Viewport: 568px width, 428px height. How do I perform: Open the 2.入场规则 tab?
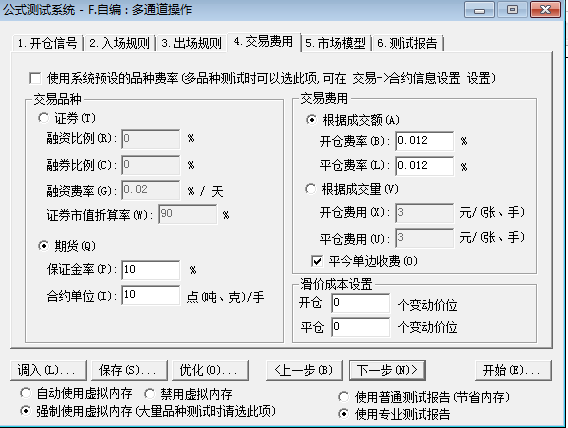pyautogui.click(x=119, y=43)
